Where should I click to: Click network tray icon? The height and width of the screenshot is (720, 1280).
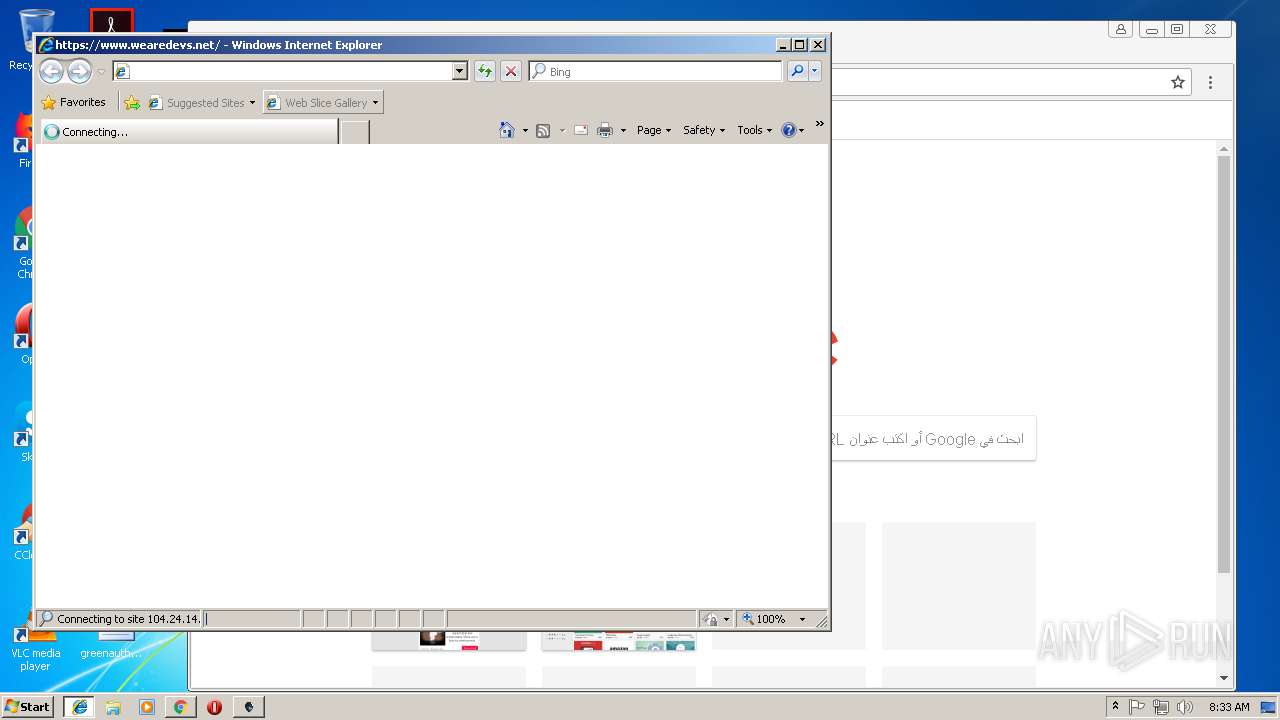(1161, 706)
